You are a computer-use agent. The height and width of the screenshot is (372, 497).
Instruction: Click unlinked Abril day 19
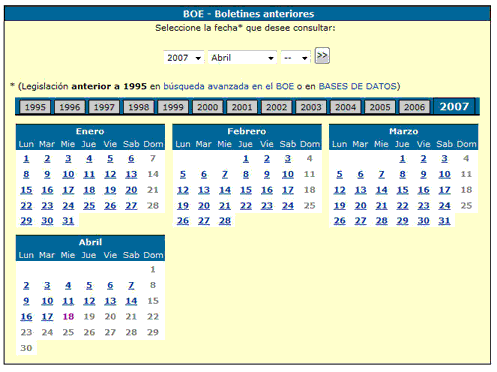(89, 317)
